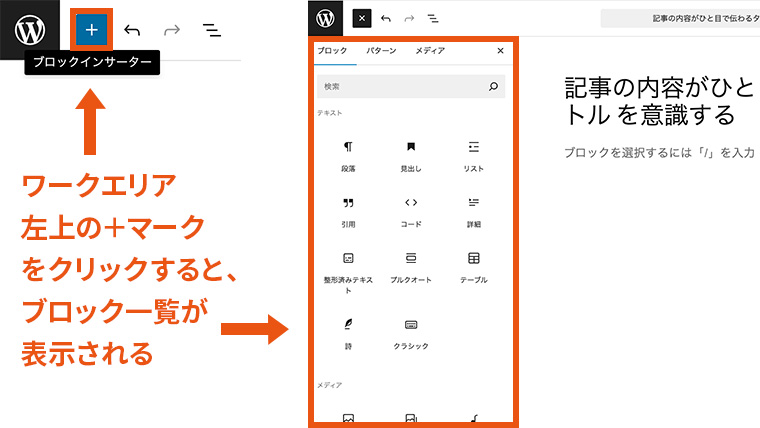Click the WordPress logo in the right editor
The width and height of the screenshot is (760, 428).
pos(325,18)
